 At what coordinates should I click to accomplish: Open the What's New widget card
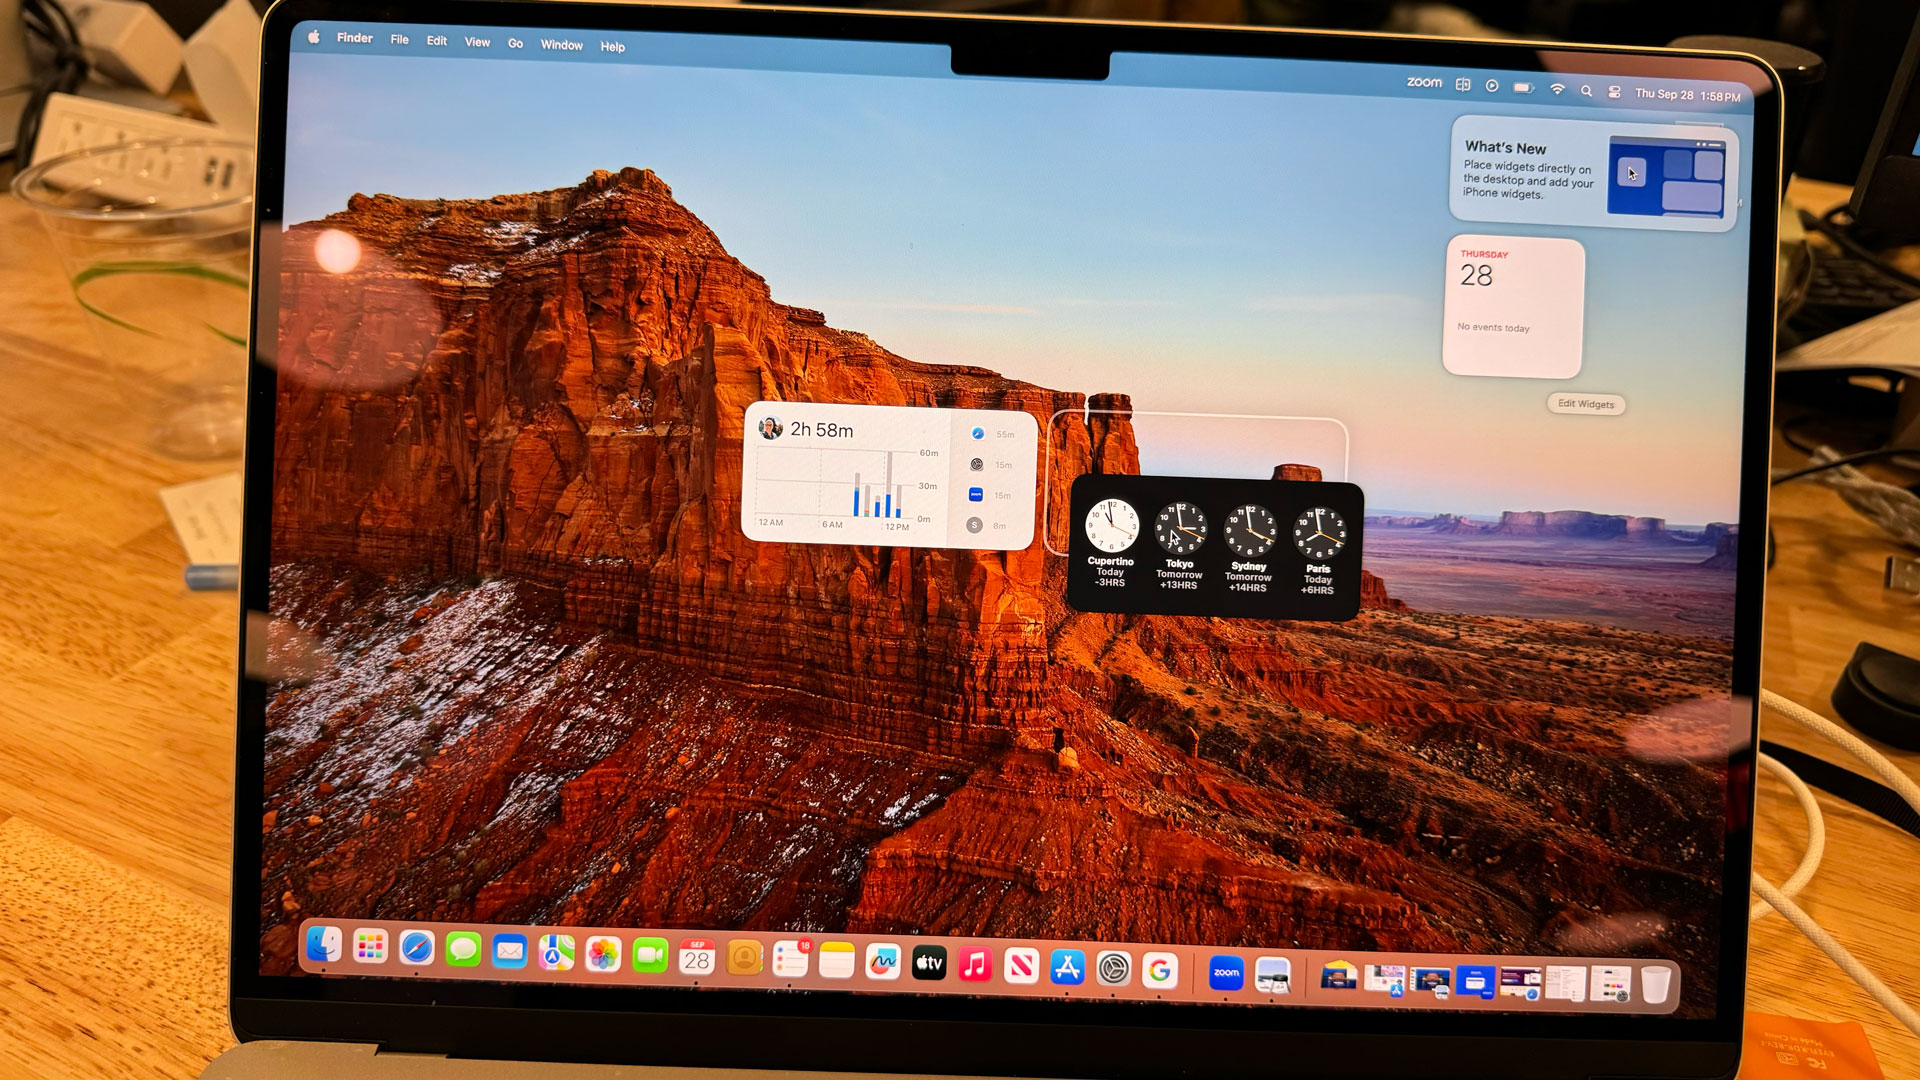(1594, 173)
